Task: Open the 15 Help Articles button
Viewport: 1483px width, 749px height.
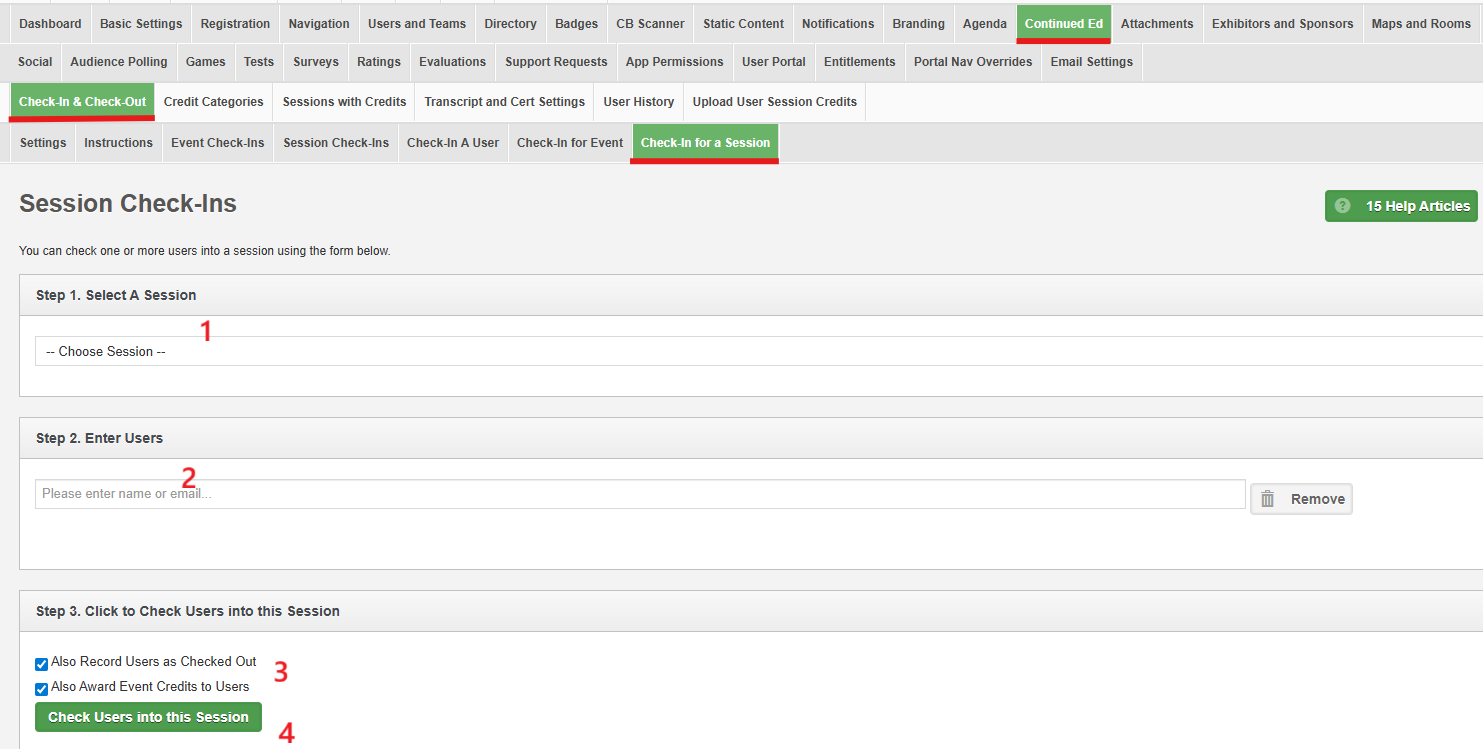Action: tap(1400, 206)
